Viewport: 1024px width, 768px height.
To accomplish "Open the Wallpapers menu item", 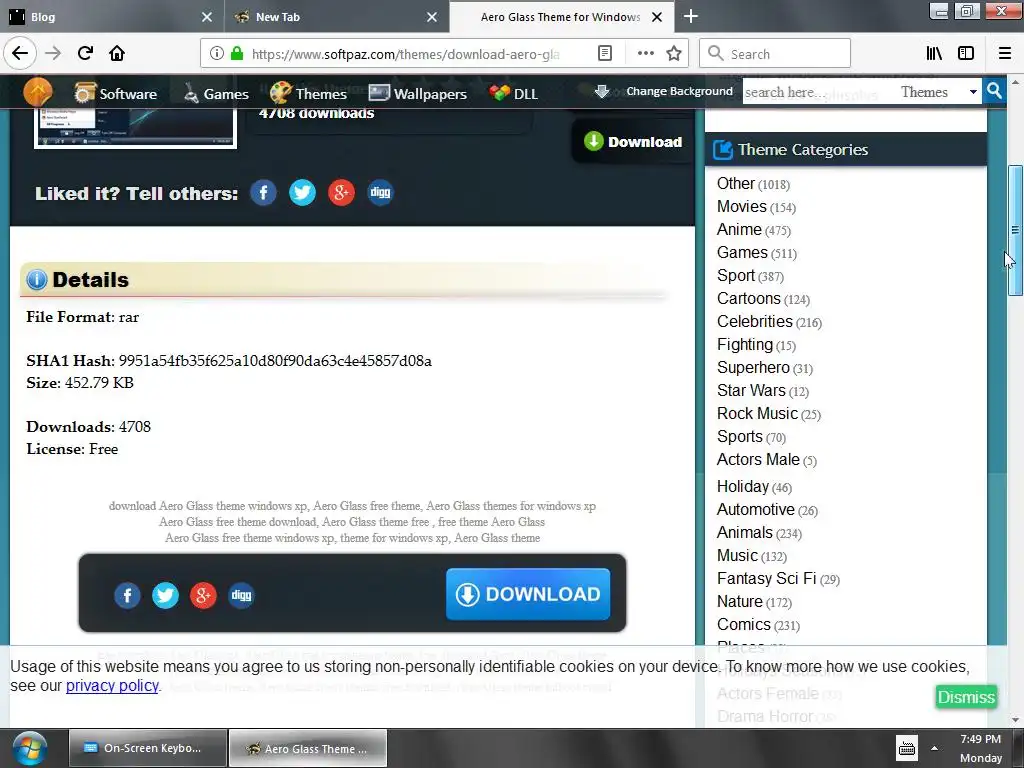I will 418,93.
